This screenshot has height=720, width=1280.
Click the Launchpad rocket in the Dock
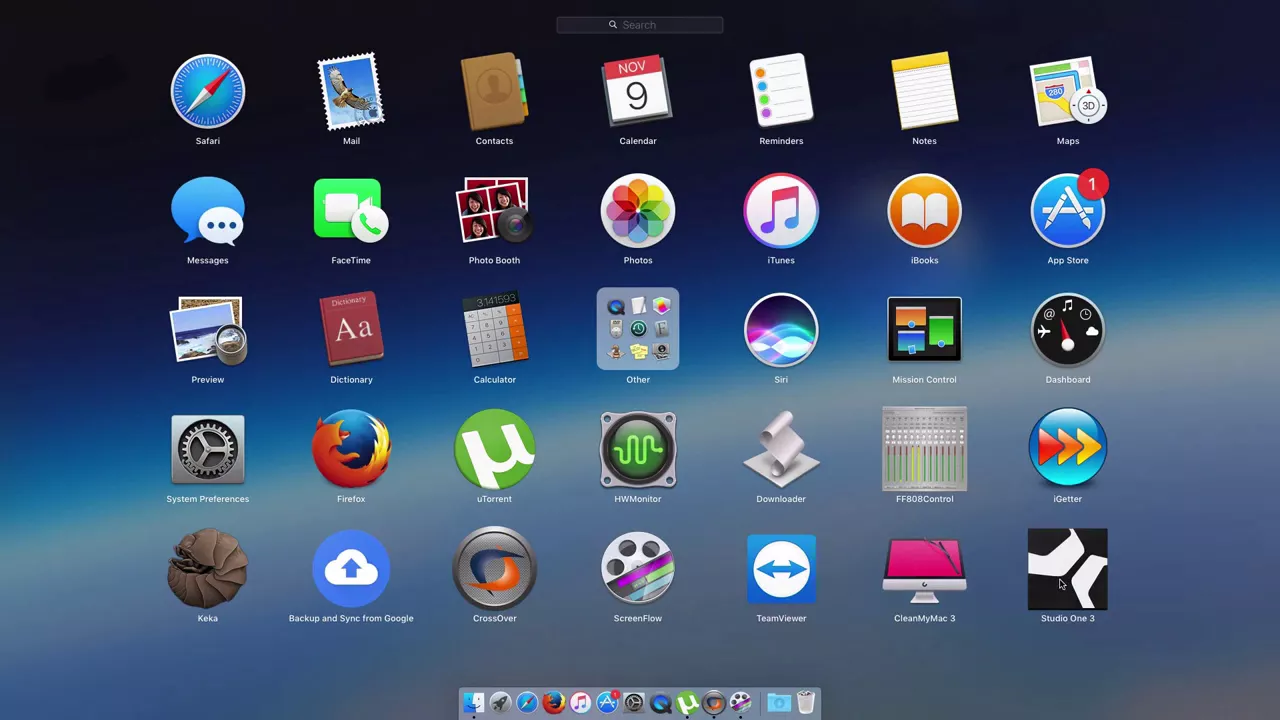tap(500, 703)
